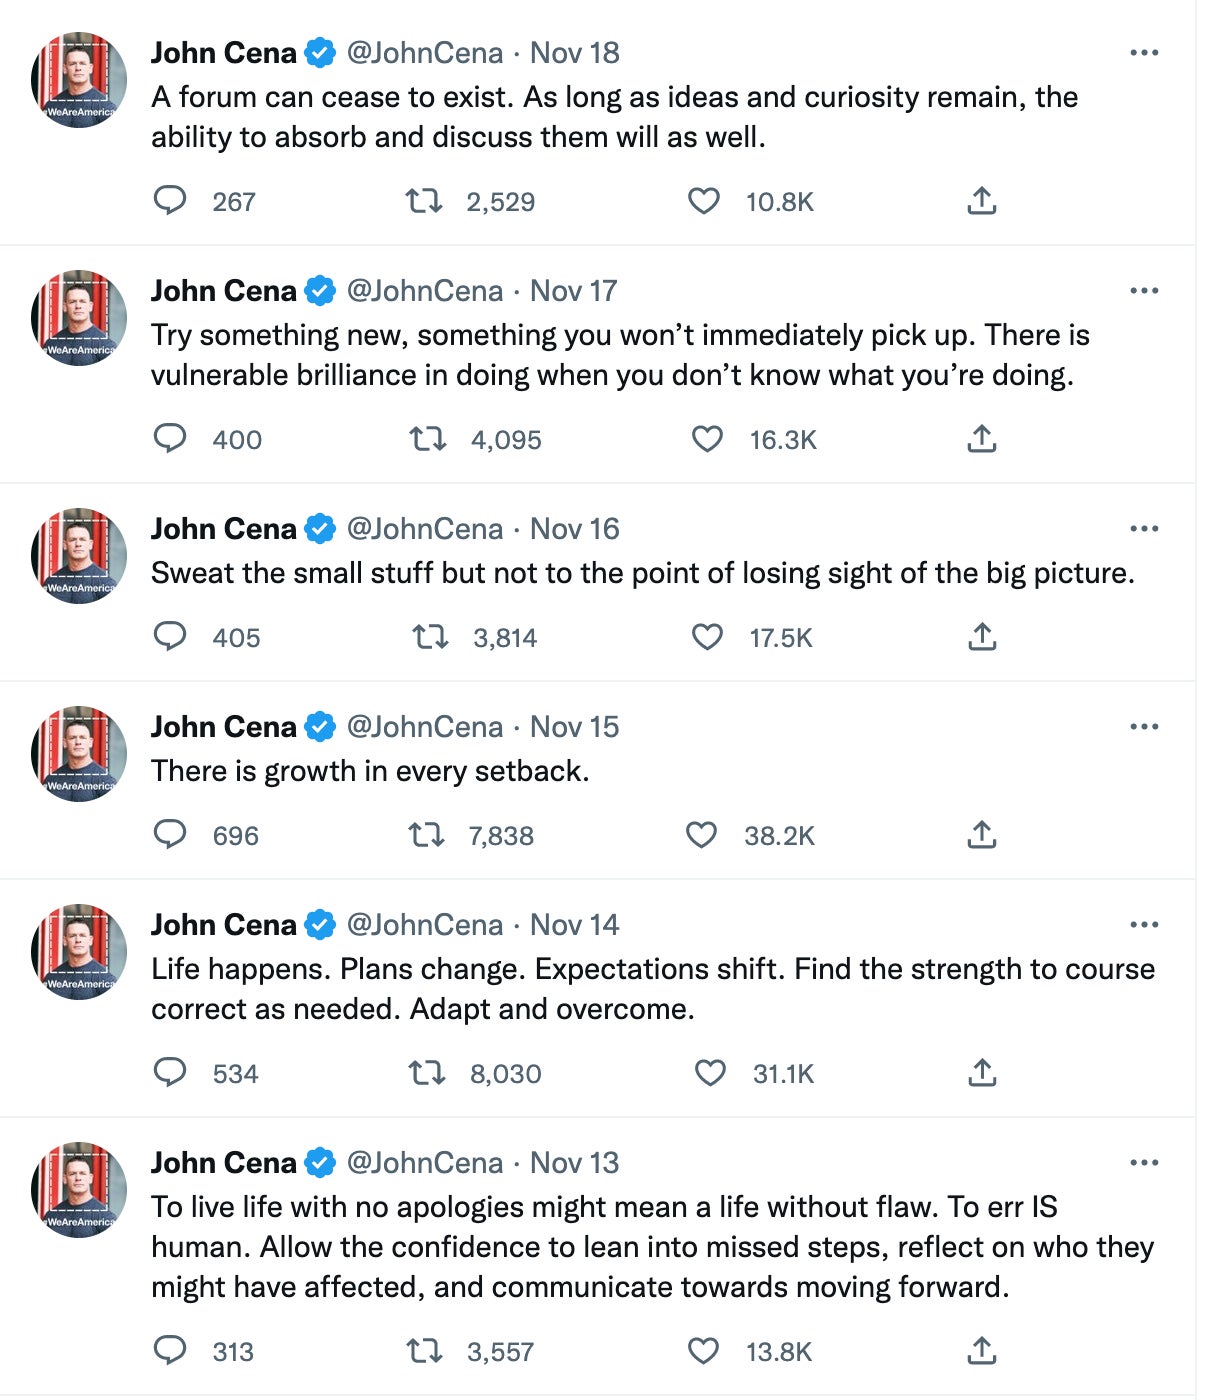
Task: Click John Cena's name on Nov 13 tweet
Action: (x=223, y=1163)
